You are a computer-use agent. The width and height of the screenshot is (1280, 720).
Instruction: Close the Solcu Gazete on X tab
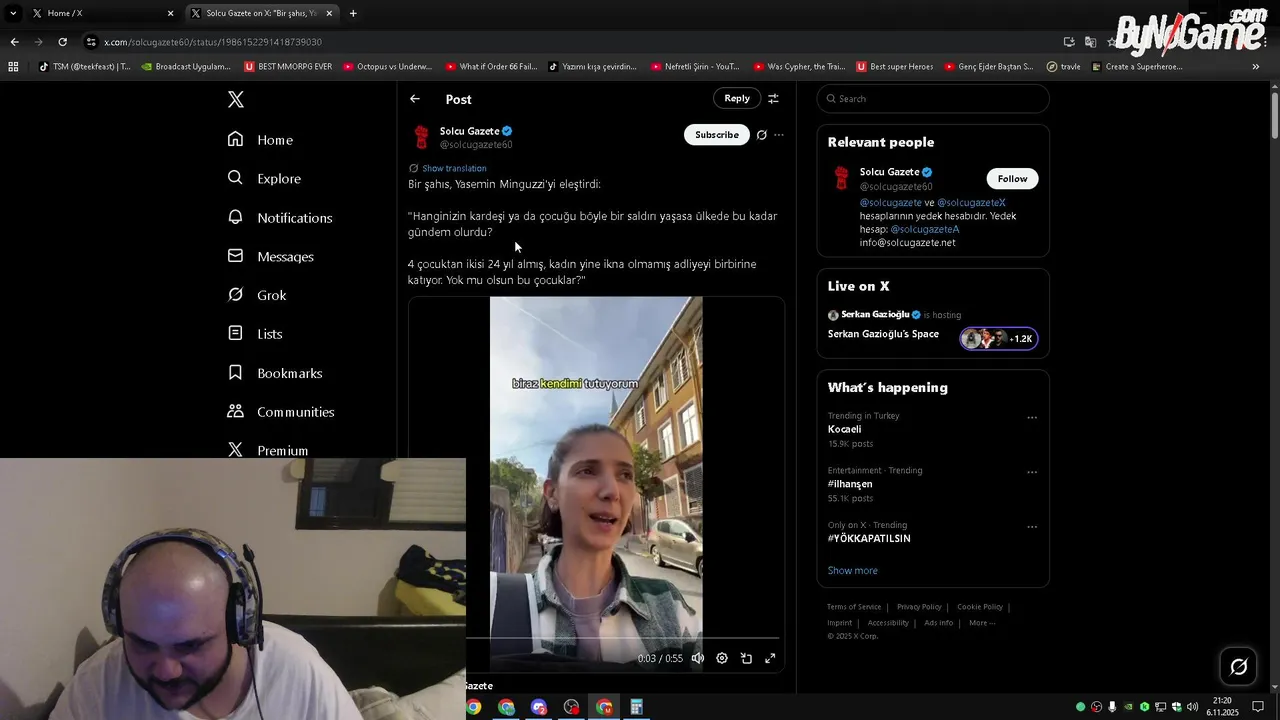tap(329, 13)
